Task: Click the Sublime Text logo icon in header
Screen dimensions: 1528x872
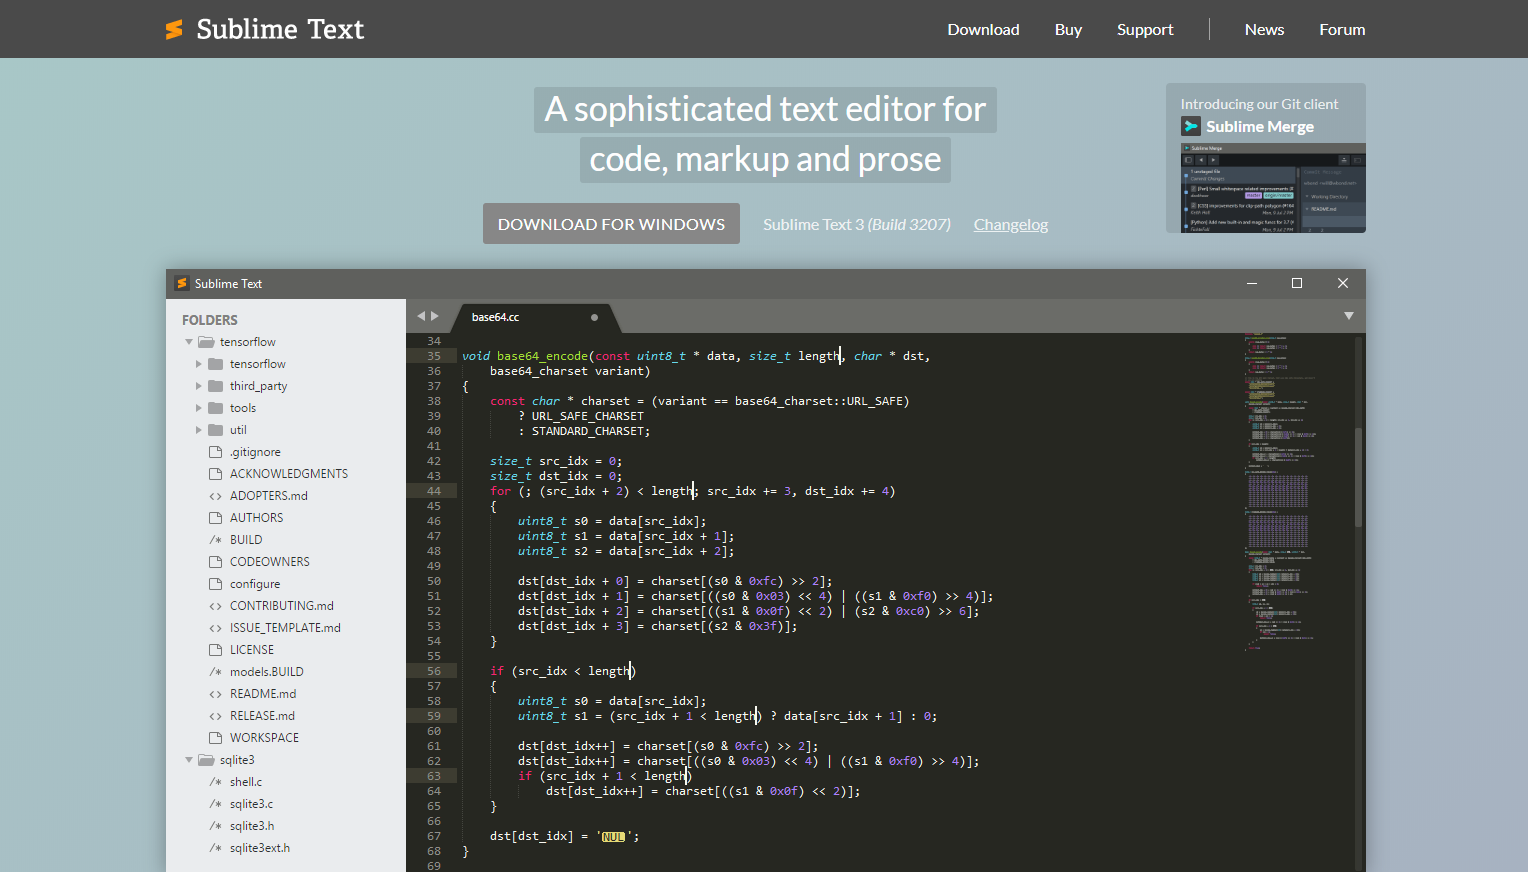Action: click(x=175, y=30)
